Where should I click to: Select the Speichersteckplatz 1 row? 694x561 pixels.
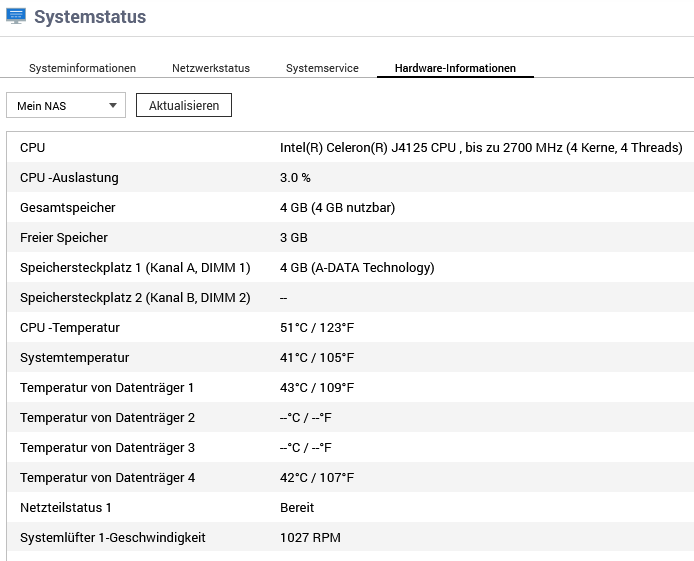[350, 268]
